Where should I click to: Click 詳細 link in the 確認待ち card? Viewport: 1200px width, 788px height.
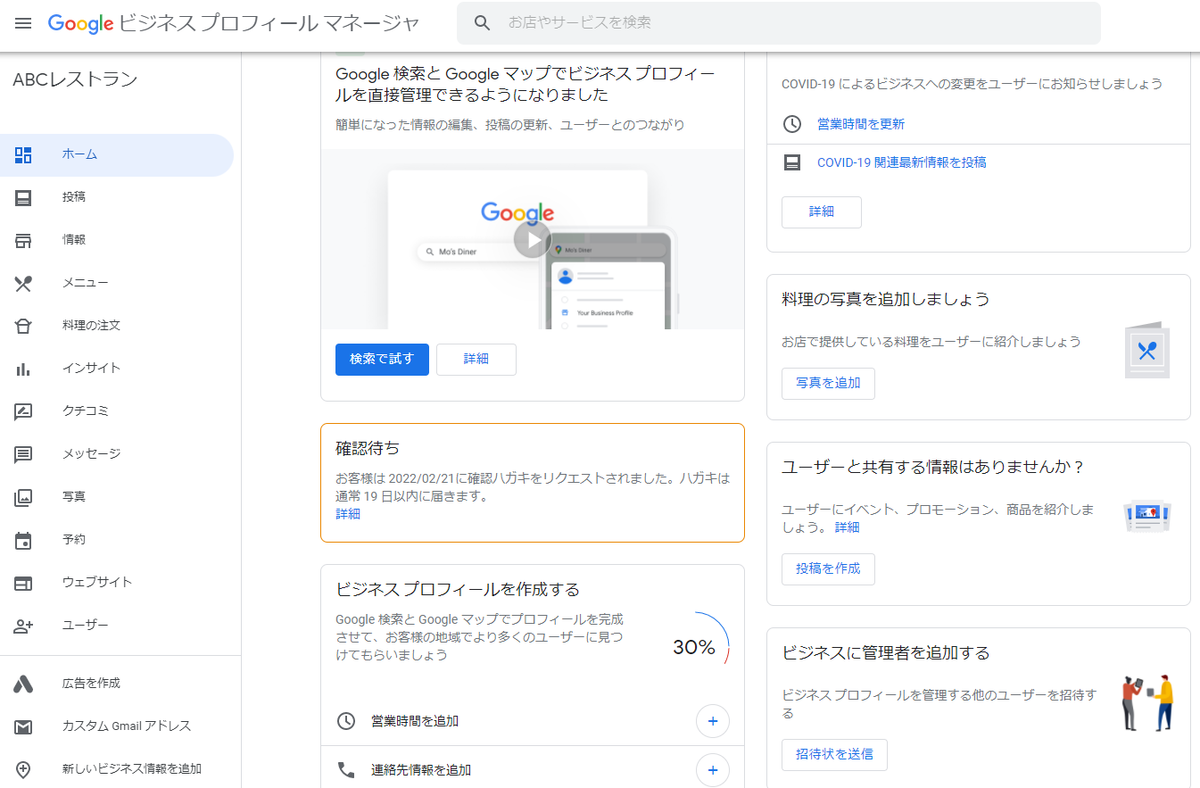348,514
